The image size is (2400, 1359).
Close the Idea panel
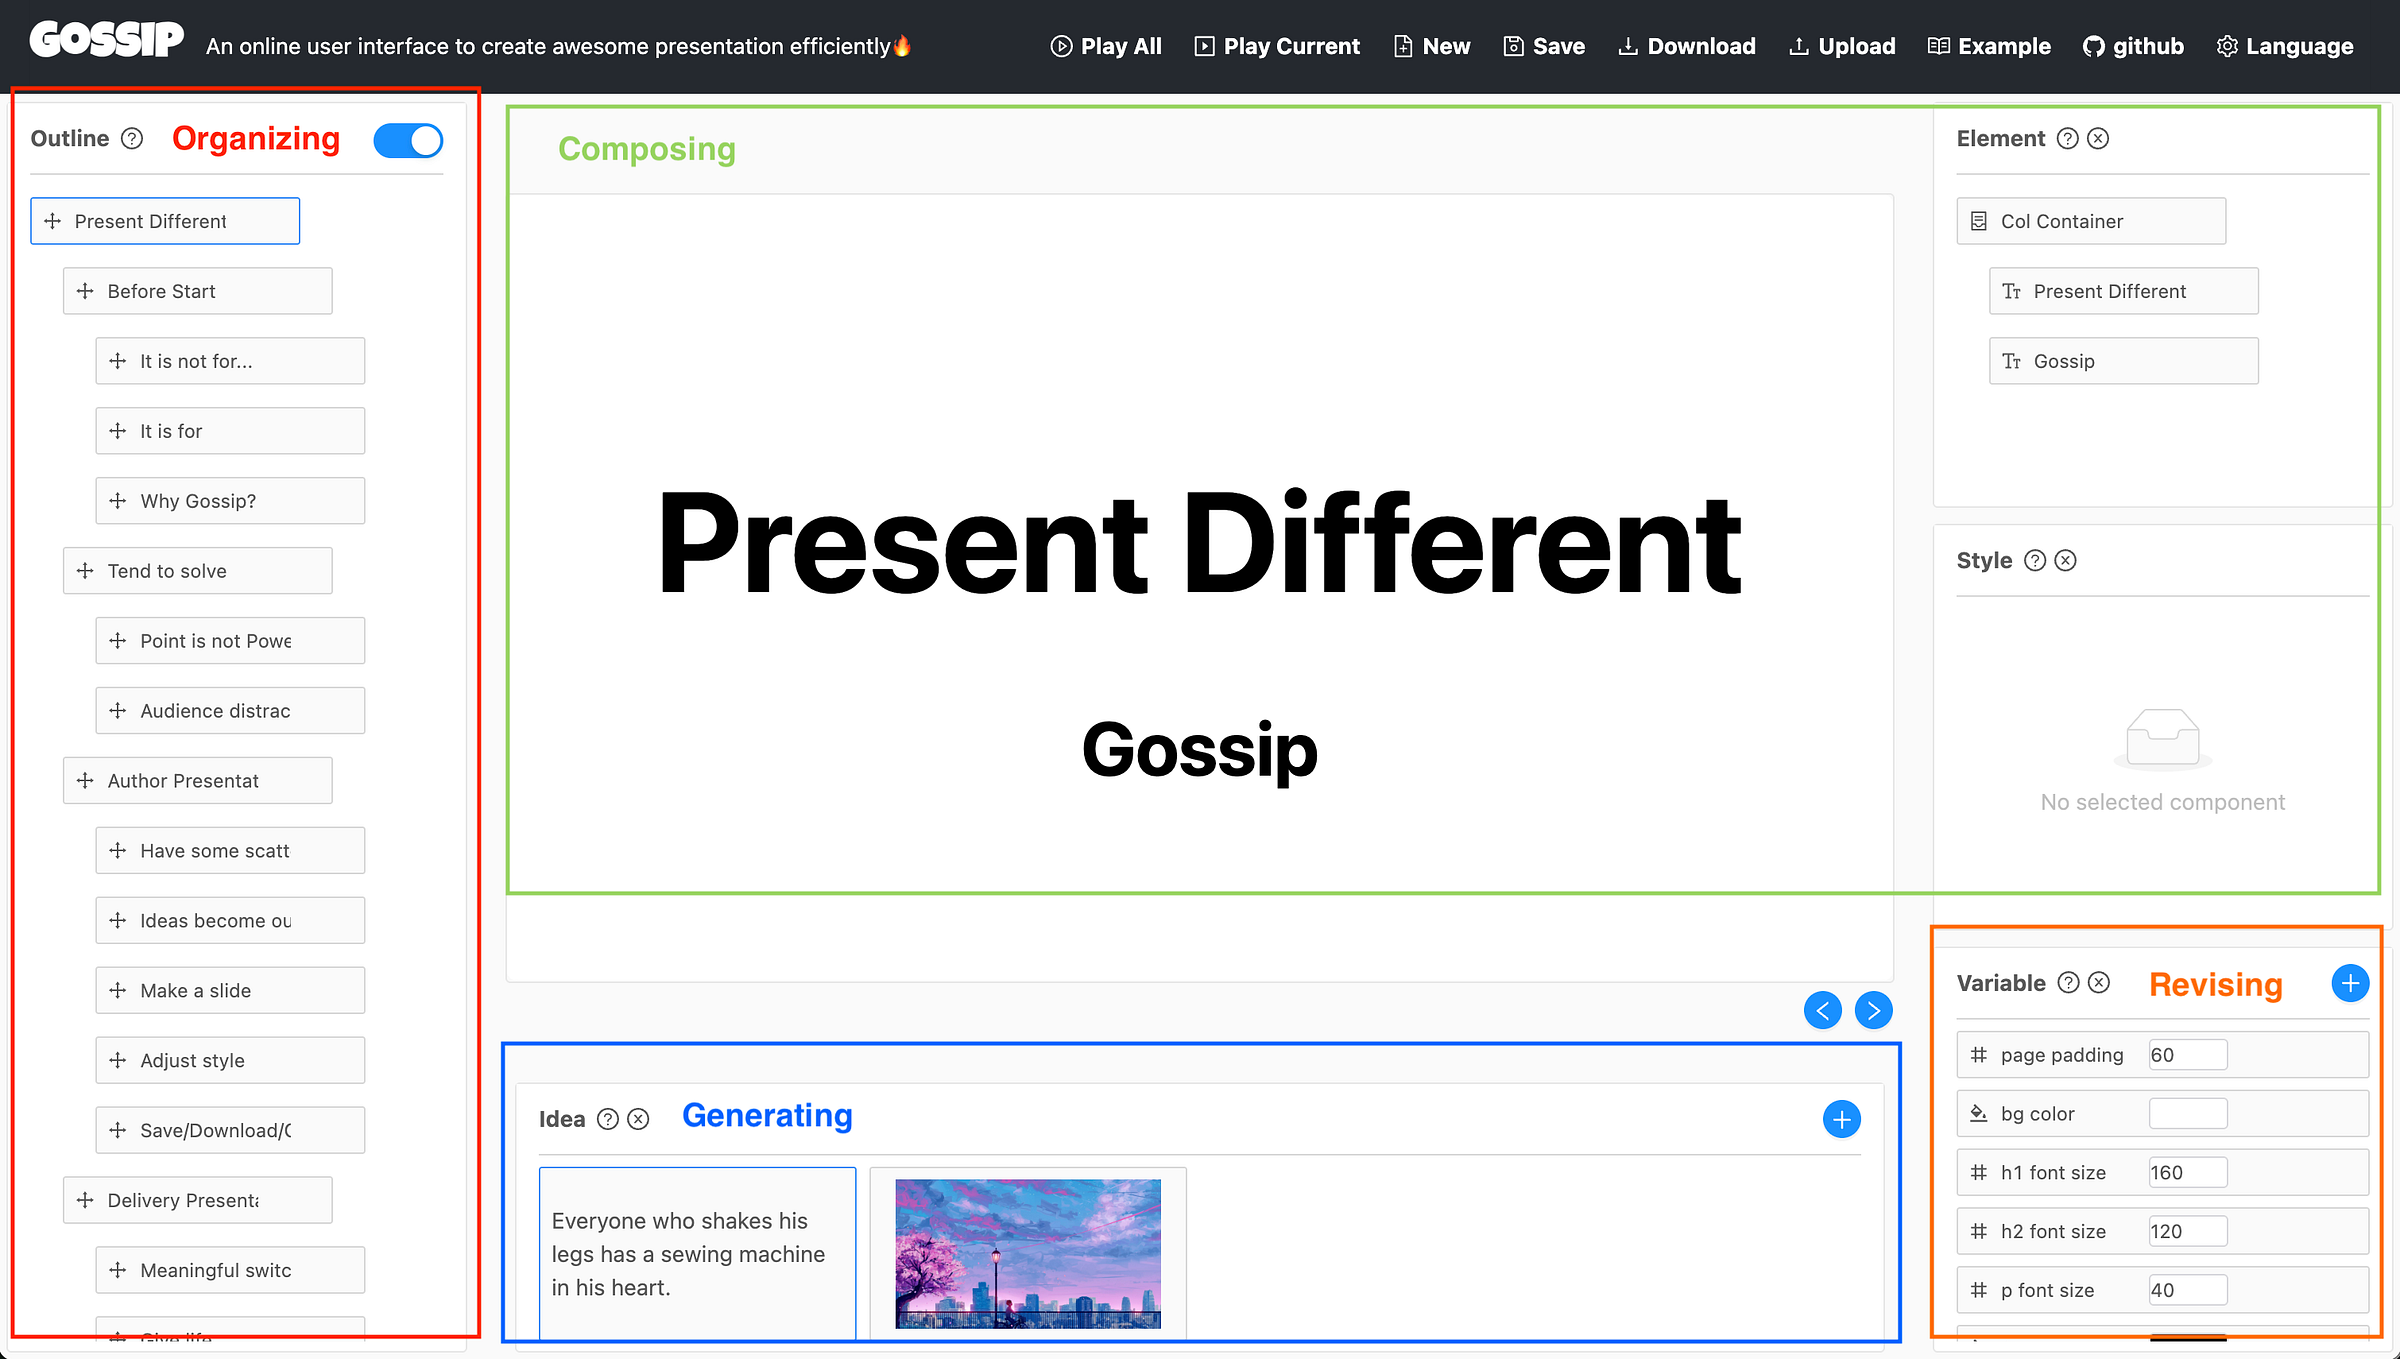[x=638, y=1119]
